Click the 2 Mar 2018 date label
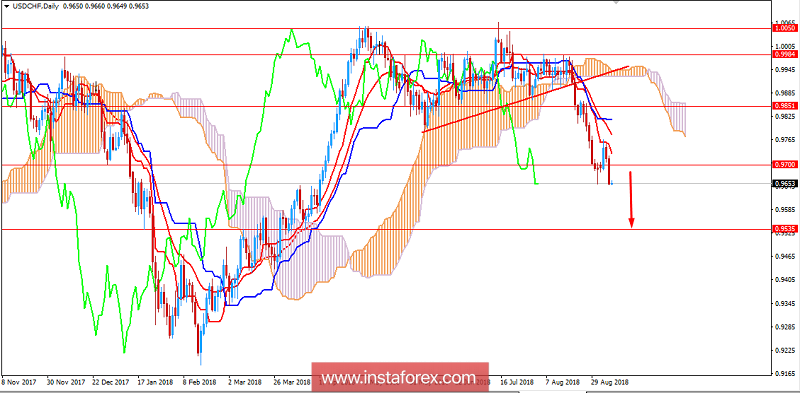Screen dimensions: 800x393 tap(245, 382)
